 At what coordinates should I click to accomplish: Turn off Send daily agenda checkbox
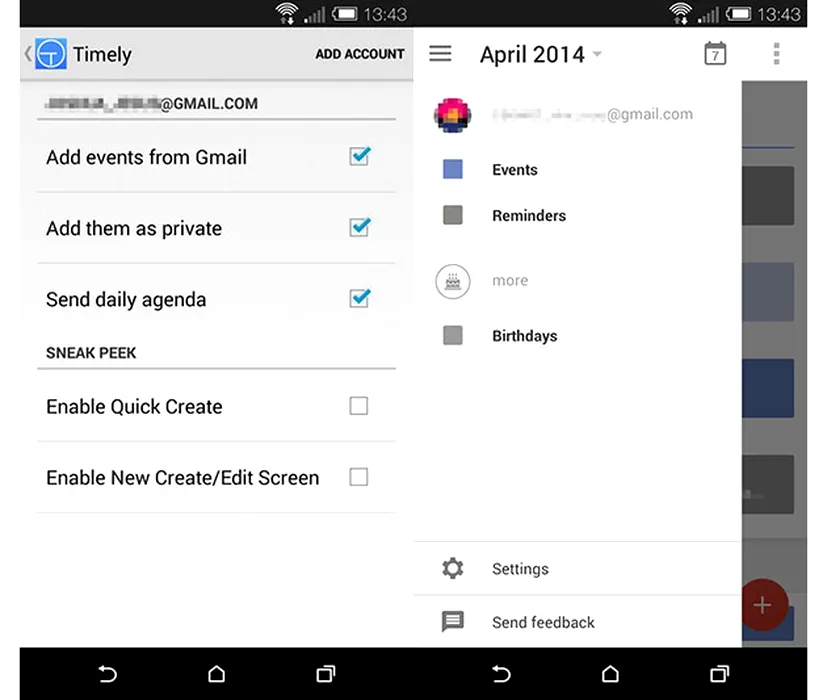[x=359, y=299]
